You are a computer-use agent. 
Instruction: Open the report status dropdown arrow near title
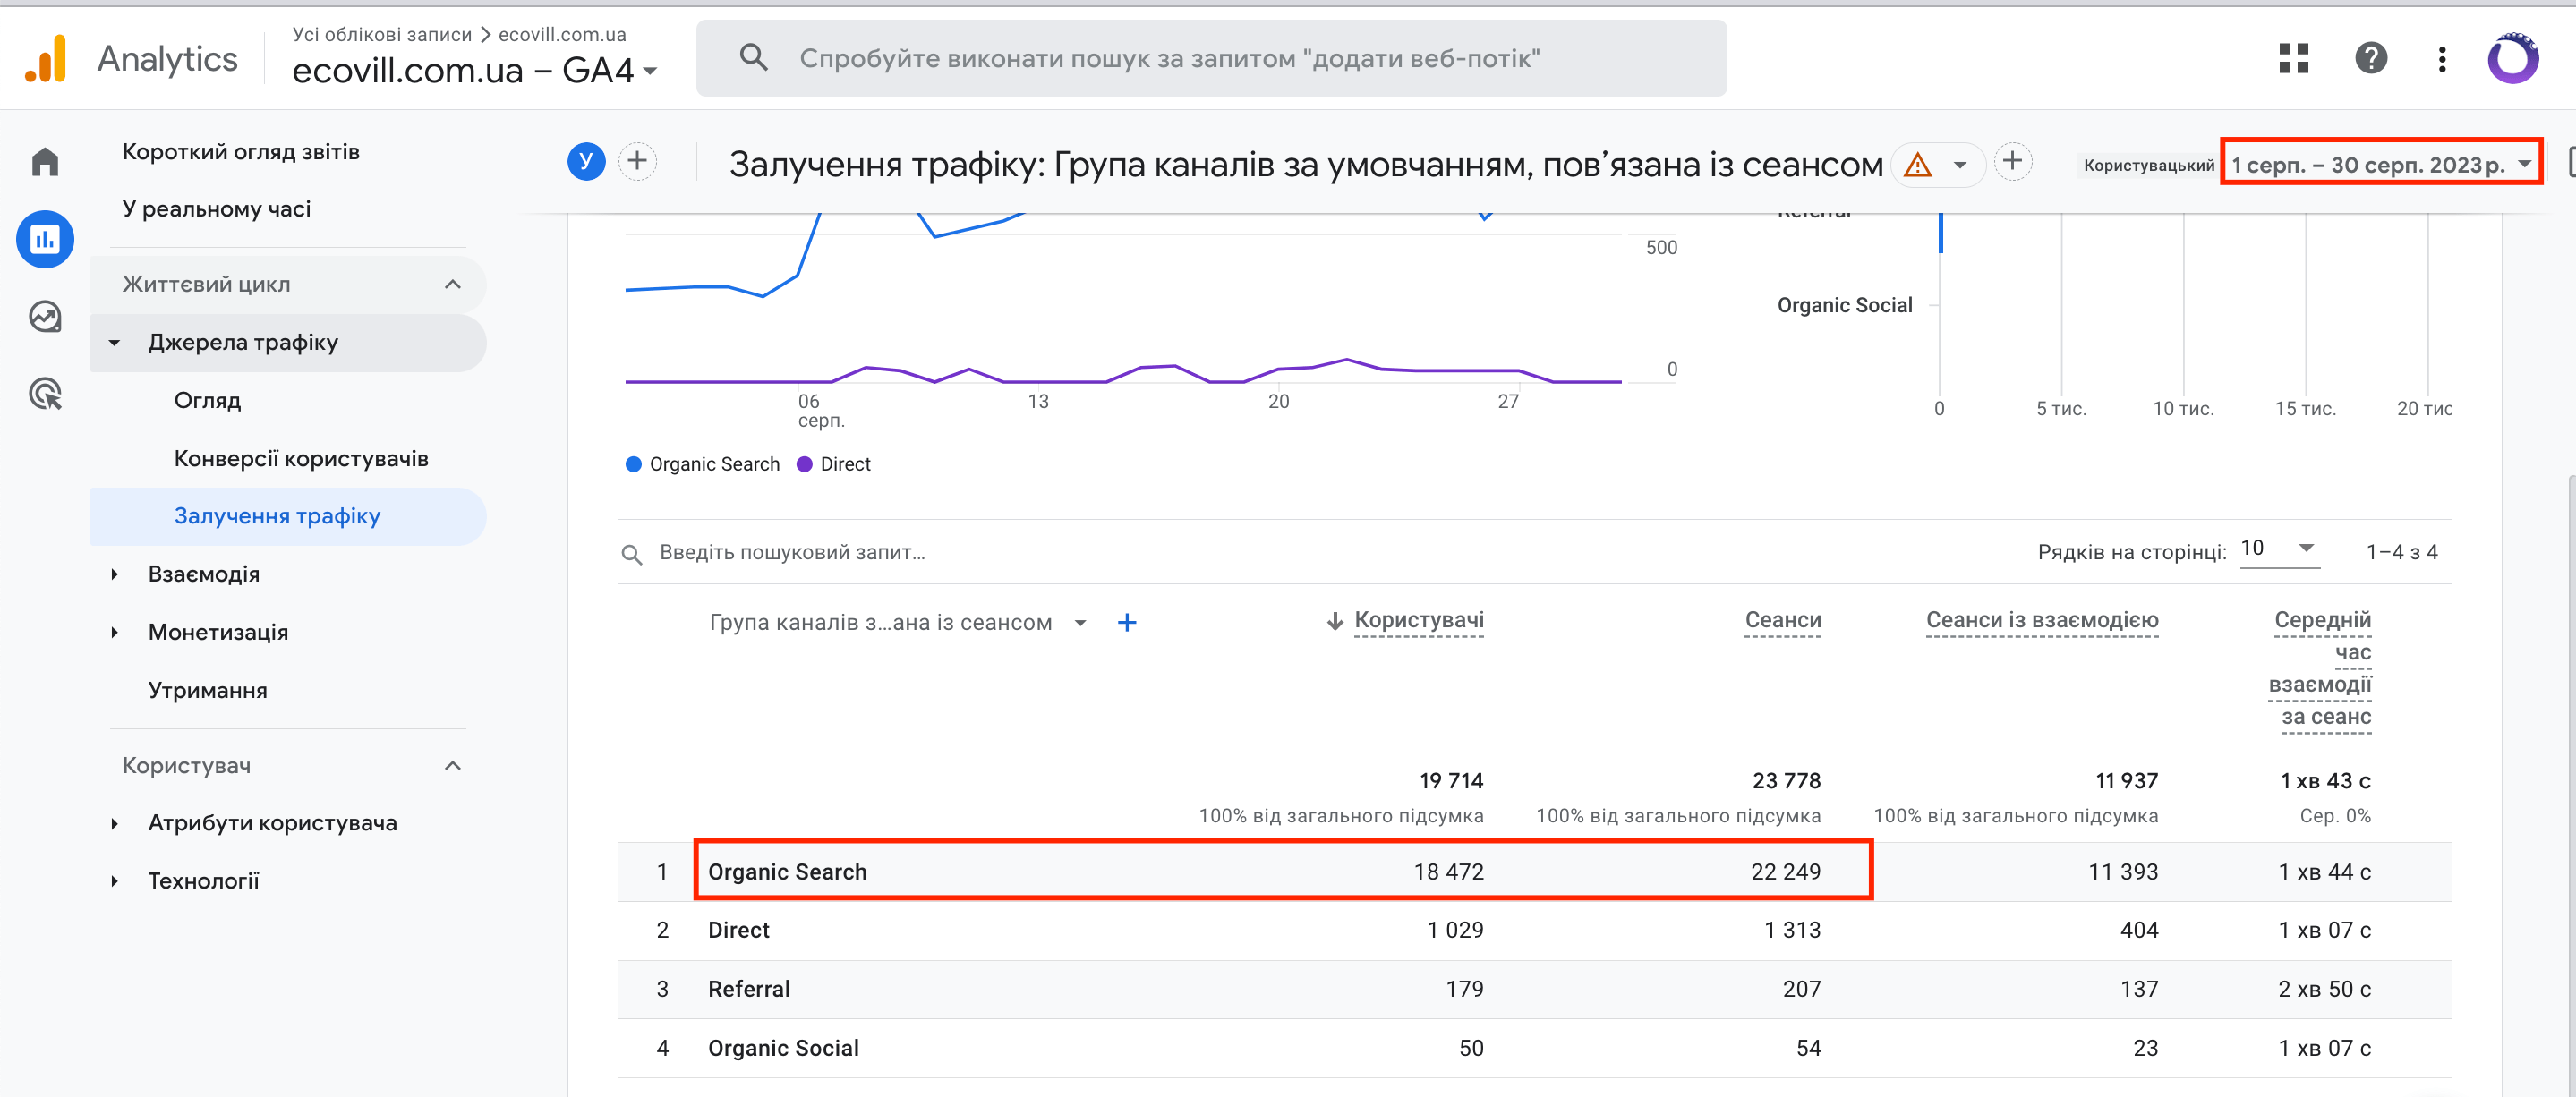click(x=1959, y=165)
